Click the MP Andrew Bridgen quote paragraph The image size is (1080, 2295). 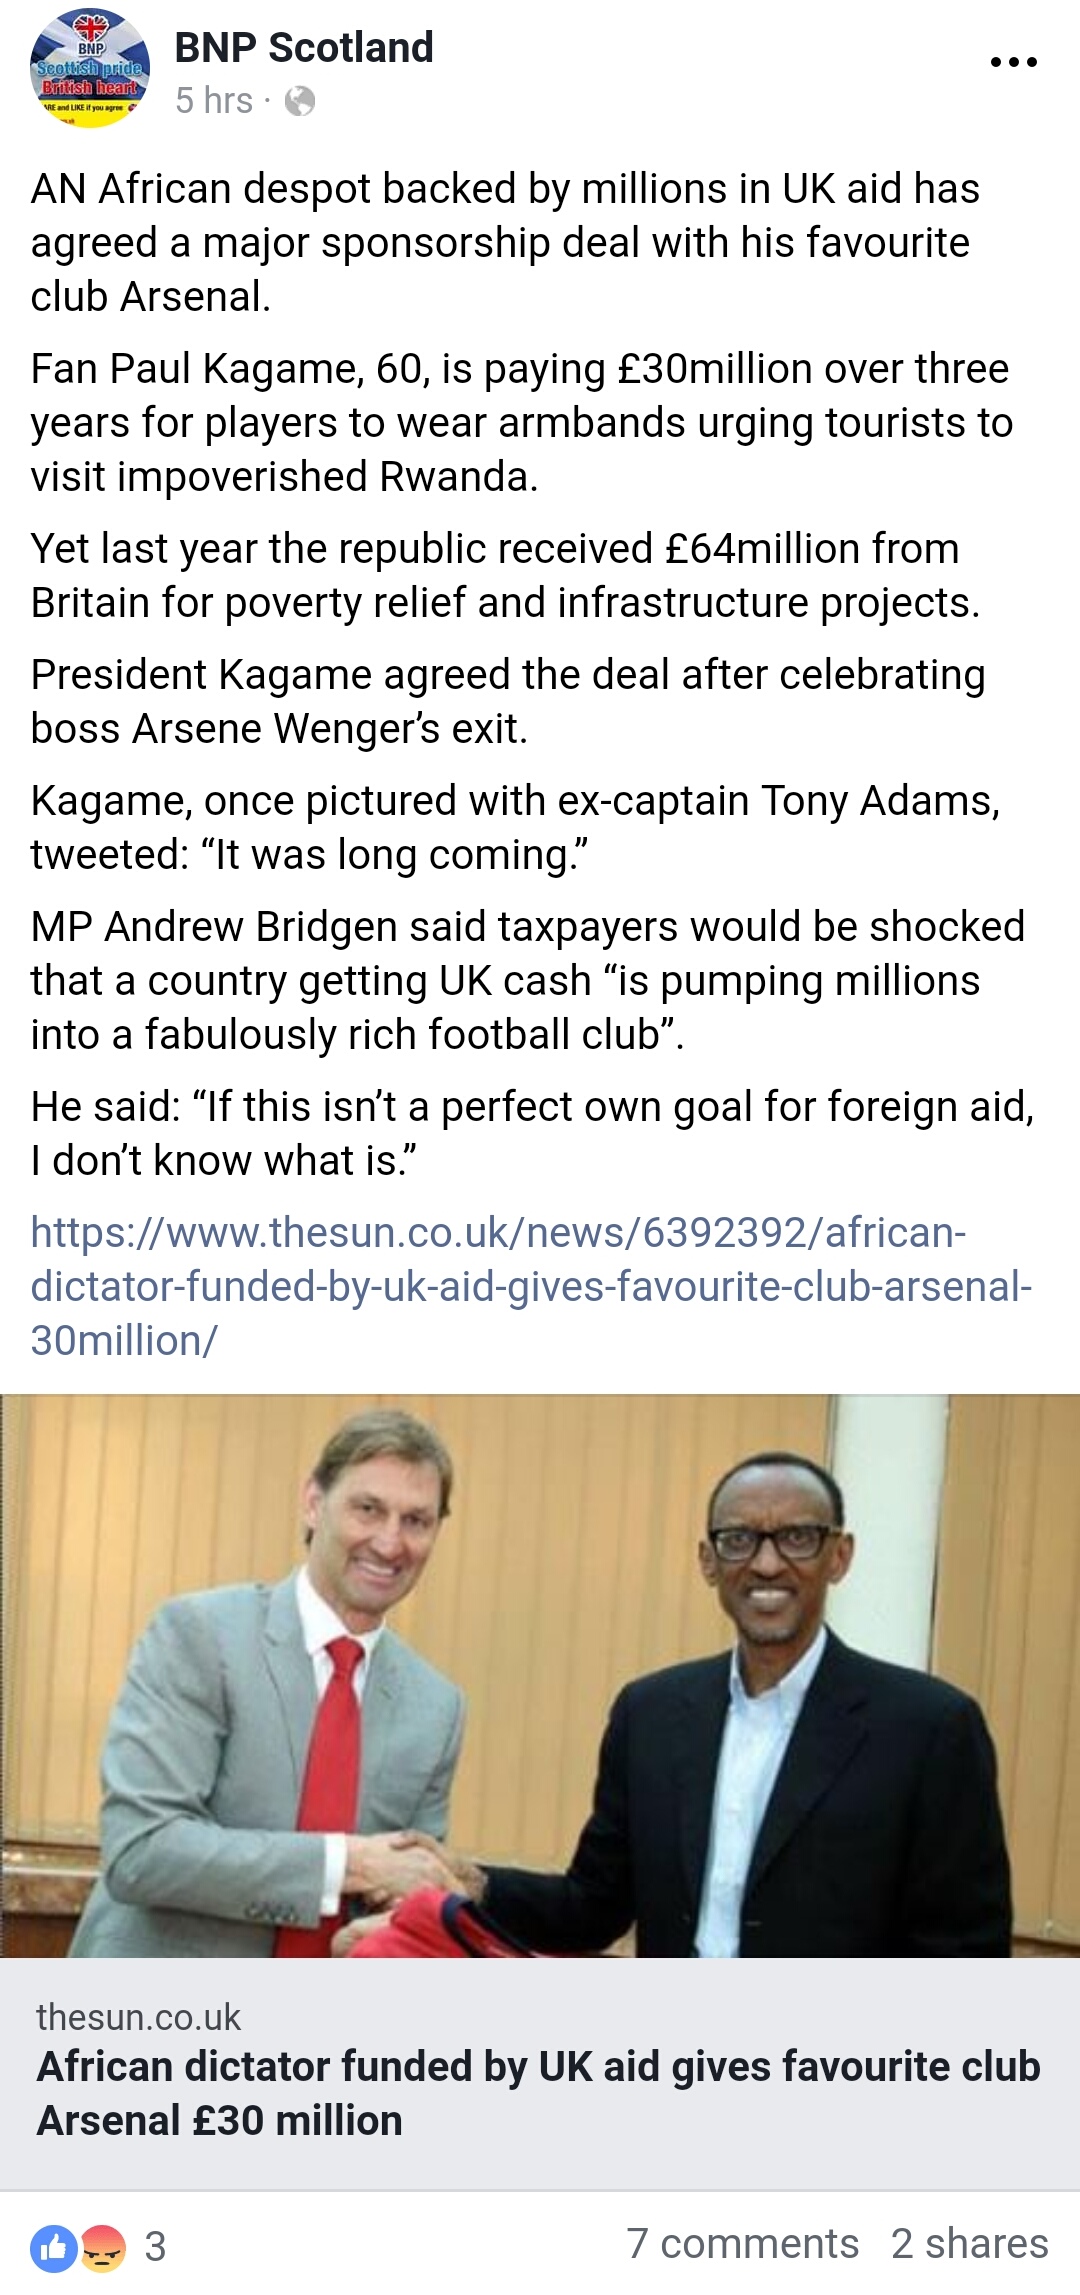[x=528, y=981]
